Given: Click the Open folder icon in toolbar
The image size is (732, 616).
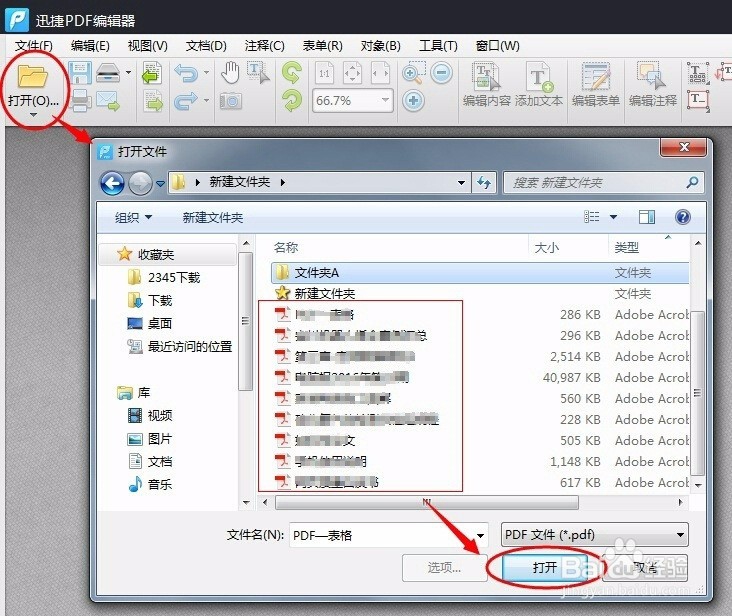Looking at the screenshot, I should 32,76.
